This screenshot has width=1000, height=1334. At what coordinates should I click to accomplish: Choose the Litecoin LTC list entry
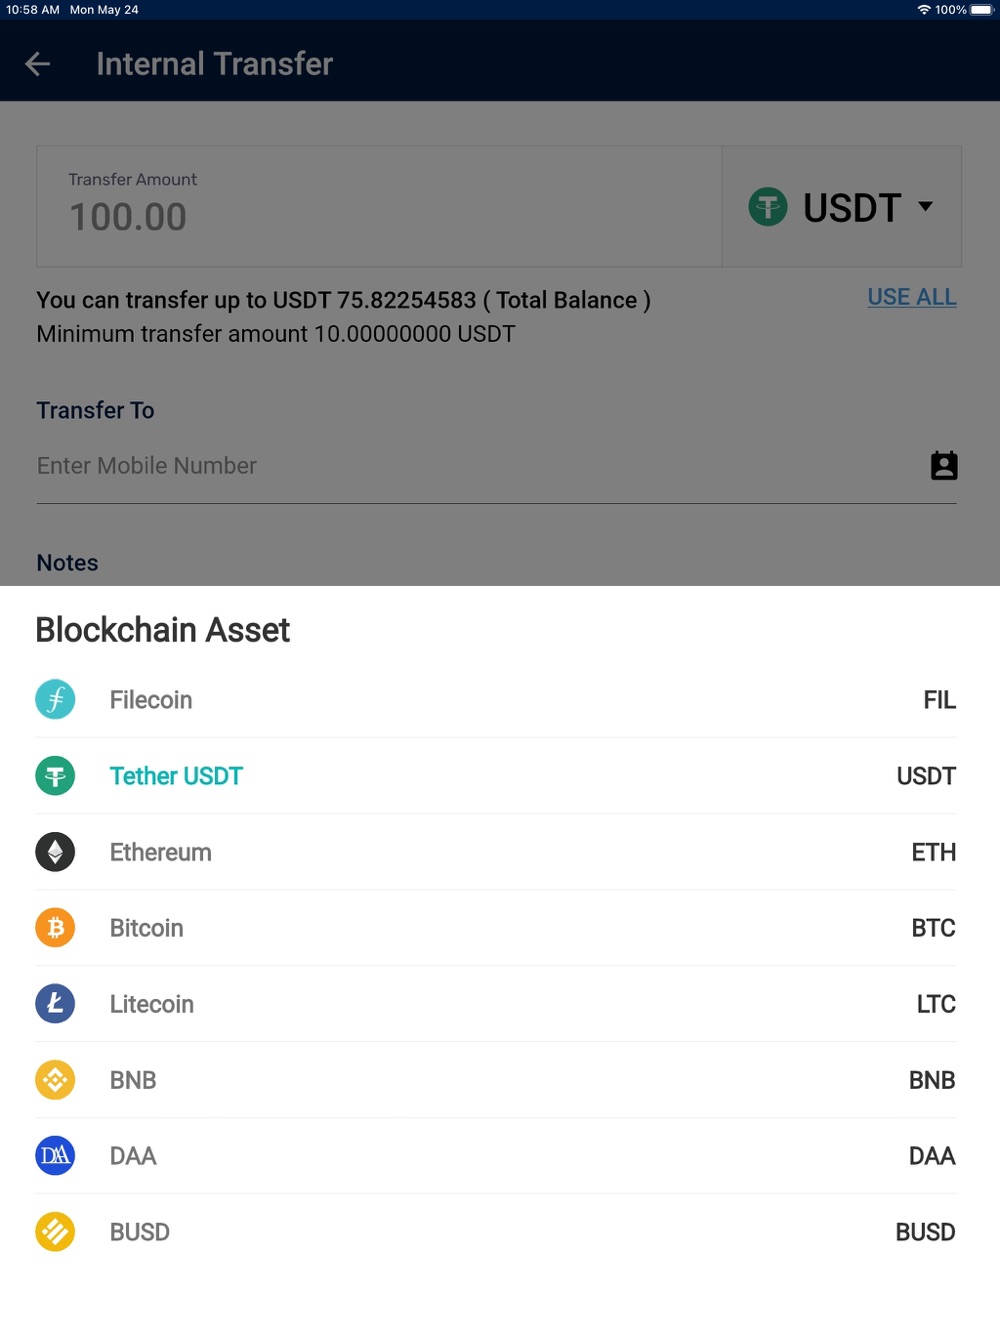coord(496,1004)
